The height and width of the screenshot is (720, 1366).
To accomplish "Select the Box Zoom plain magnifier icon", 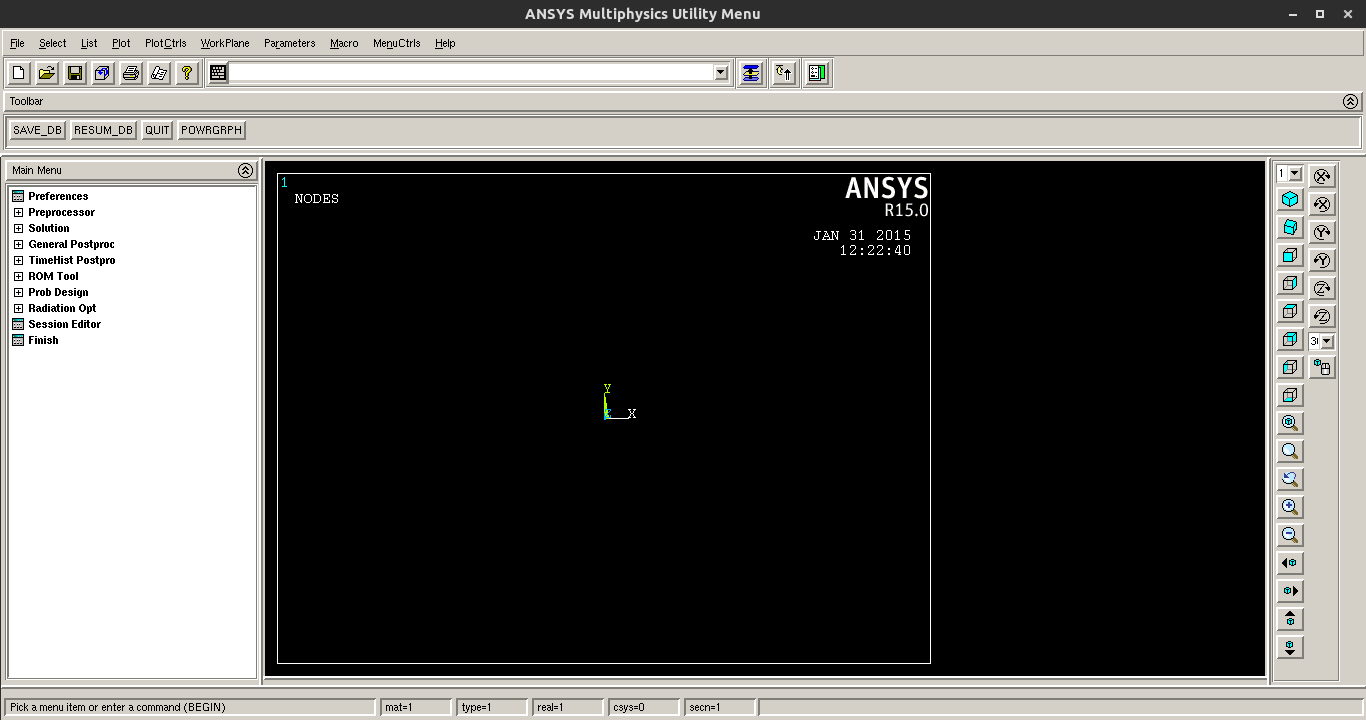I will [1290, 451].
